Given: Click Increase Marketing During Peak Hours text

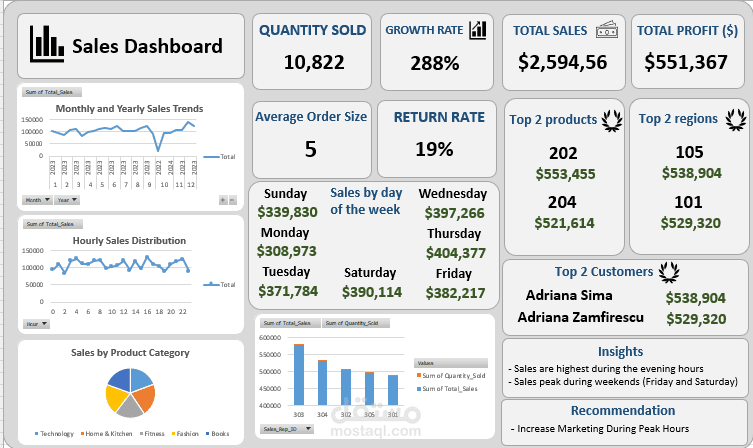Looking at the screenshot, I should (x=600, y=428).
